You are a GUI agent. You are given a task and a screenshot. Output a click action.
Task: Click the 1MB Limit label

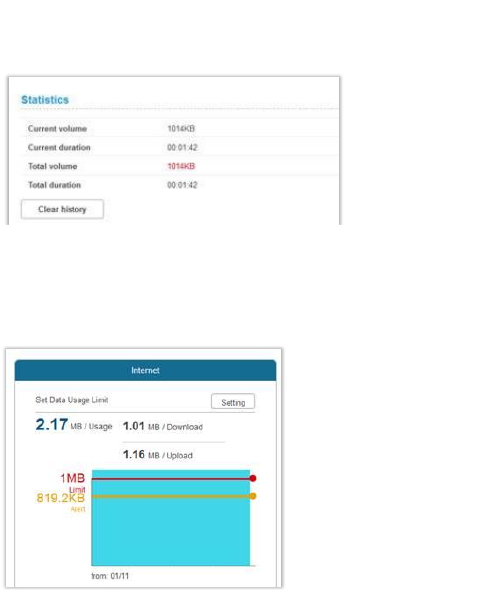pos(73,482)
